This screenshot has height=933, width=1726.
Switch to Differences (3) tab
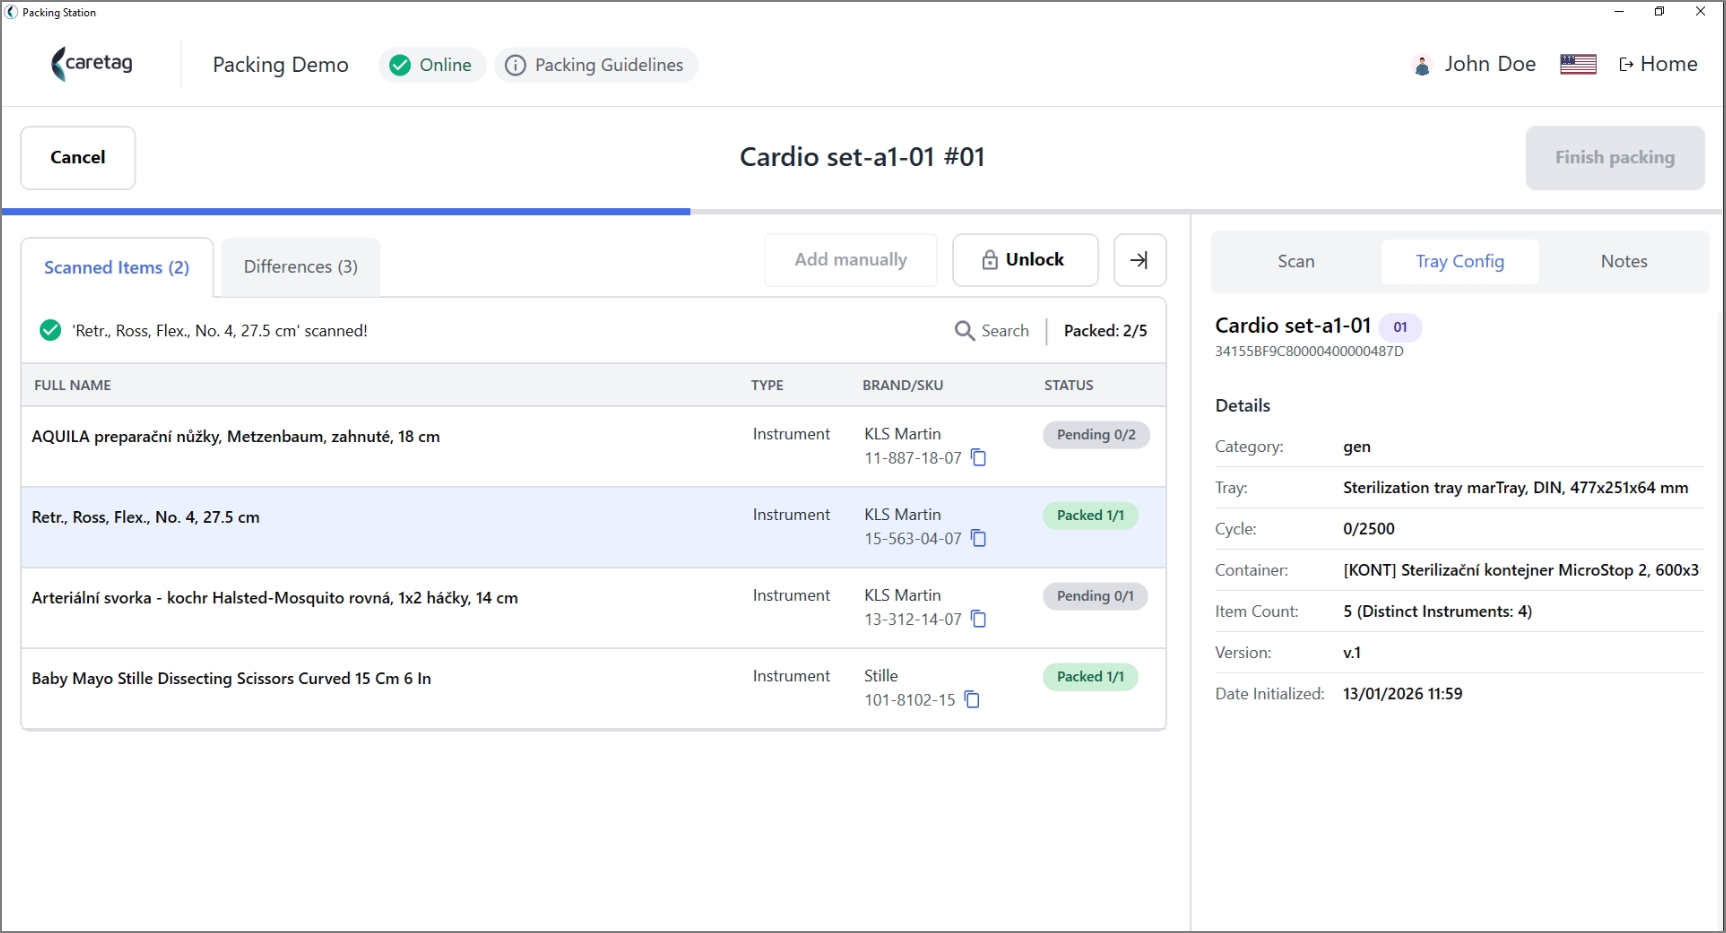pyautogui.click(x=300, y=267)
